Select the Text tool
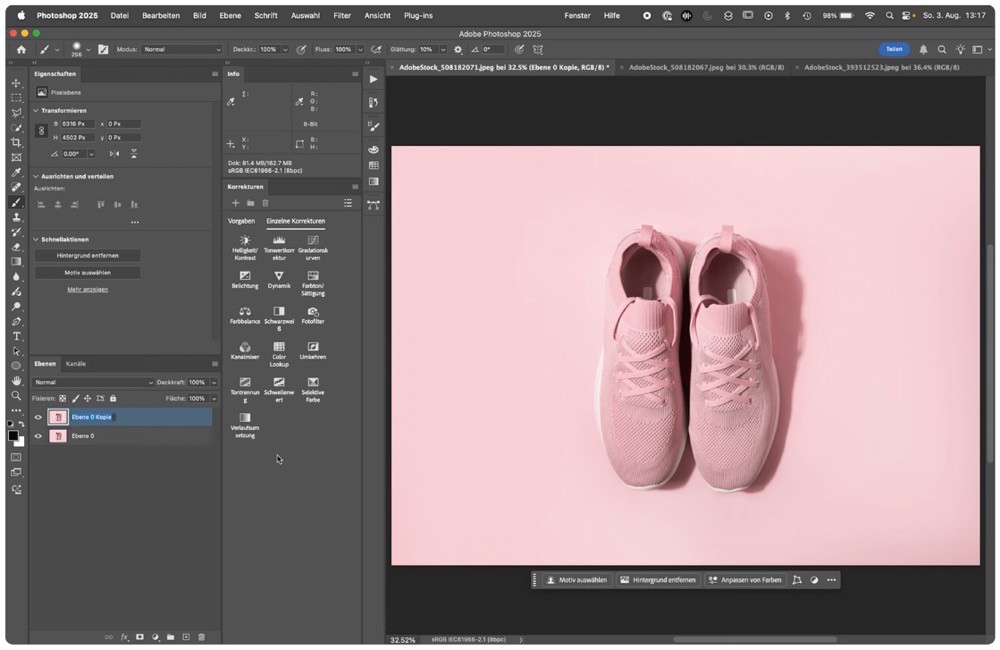 point(16,337)
